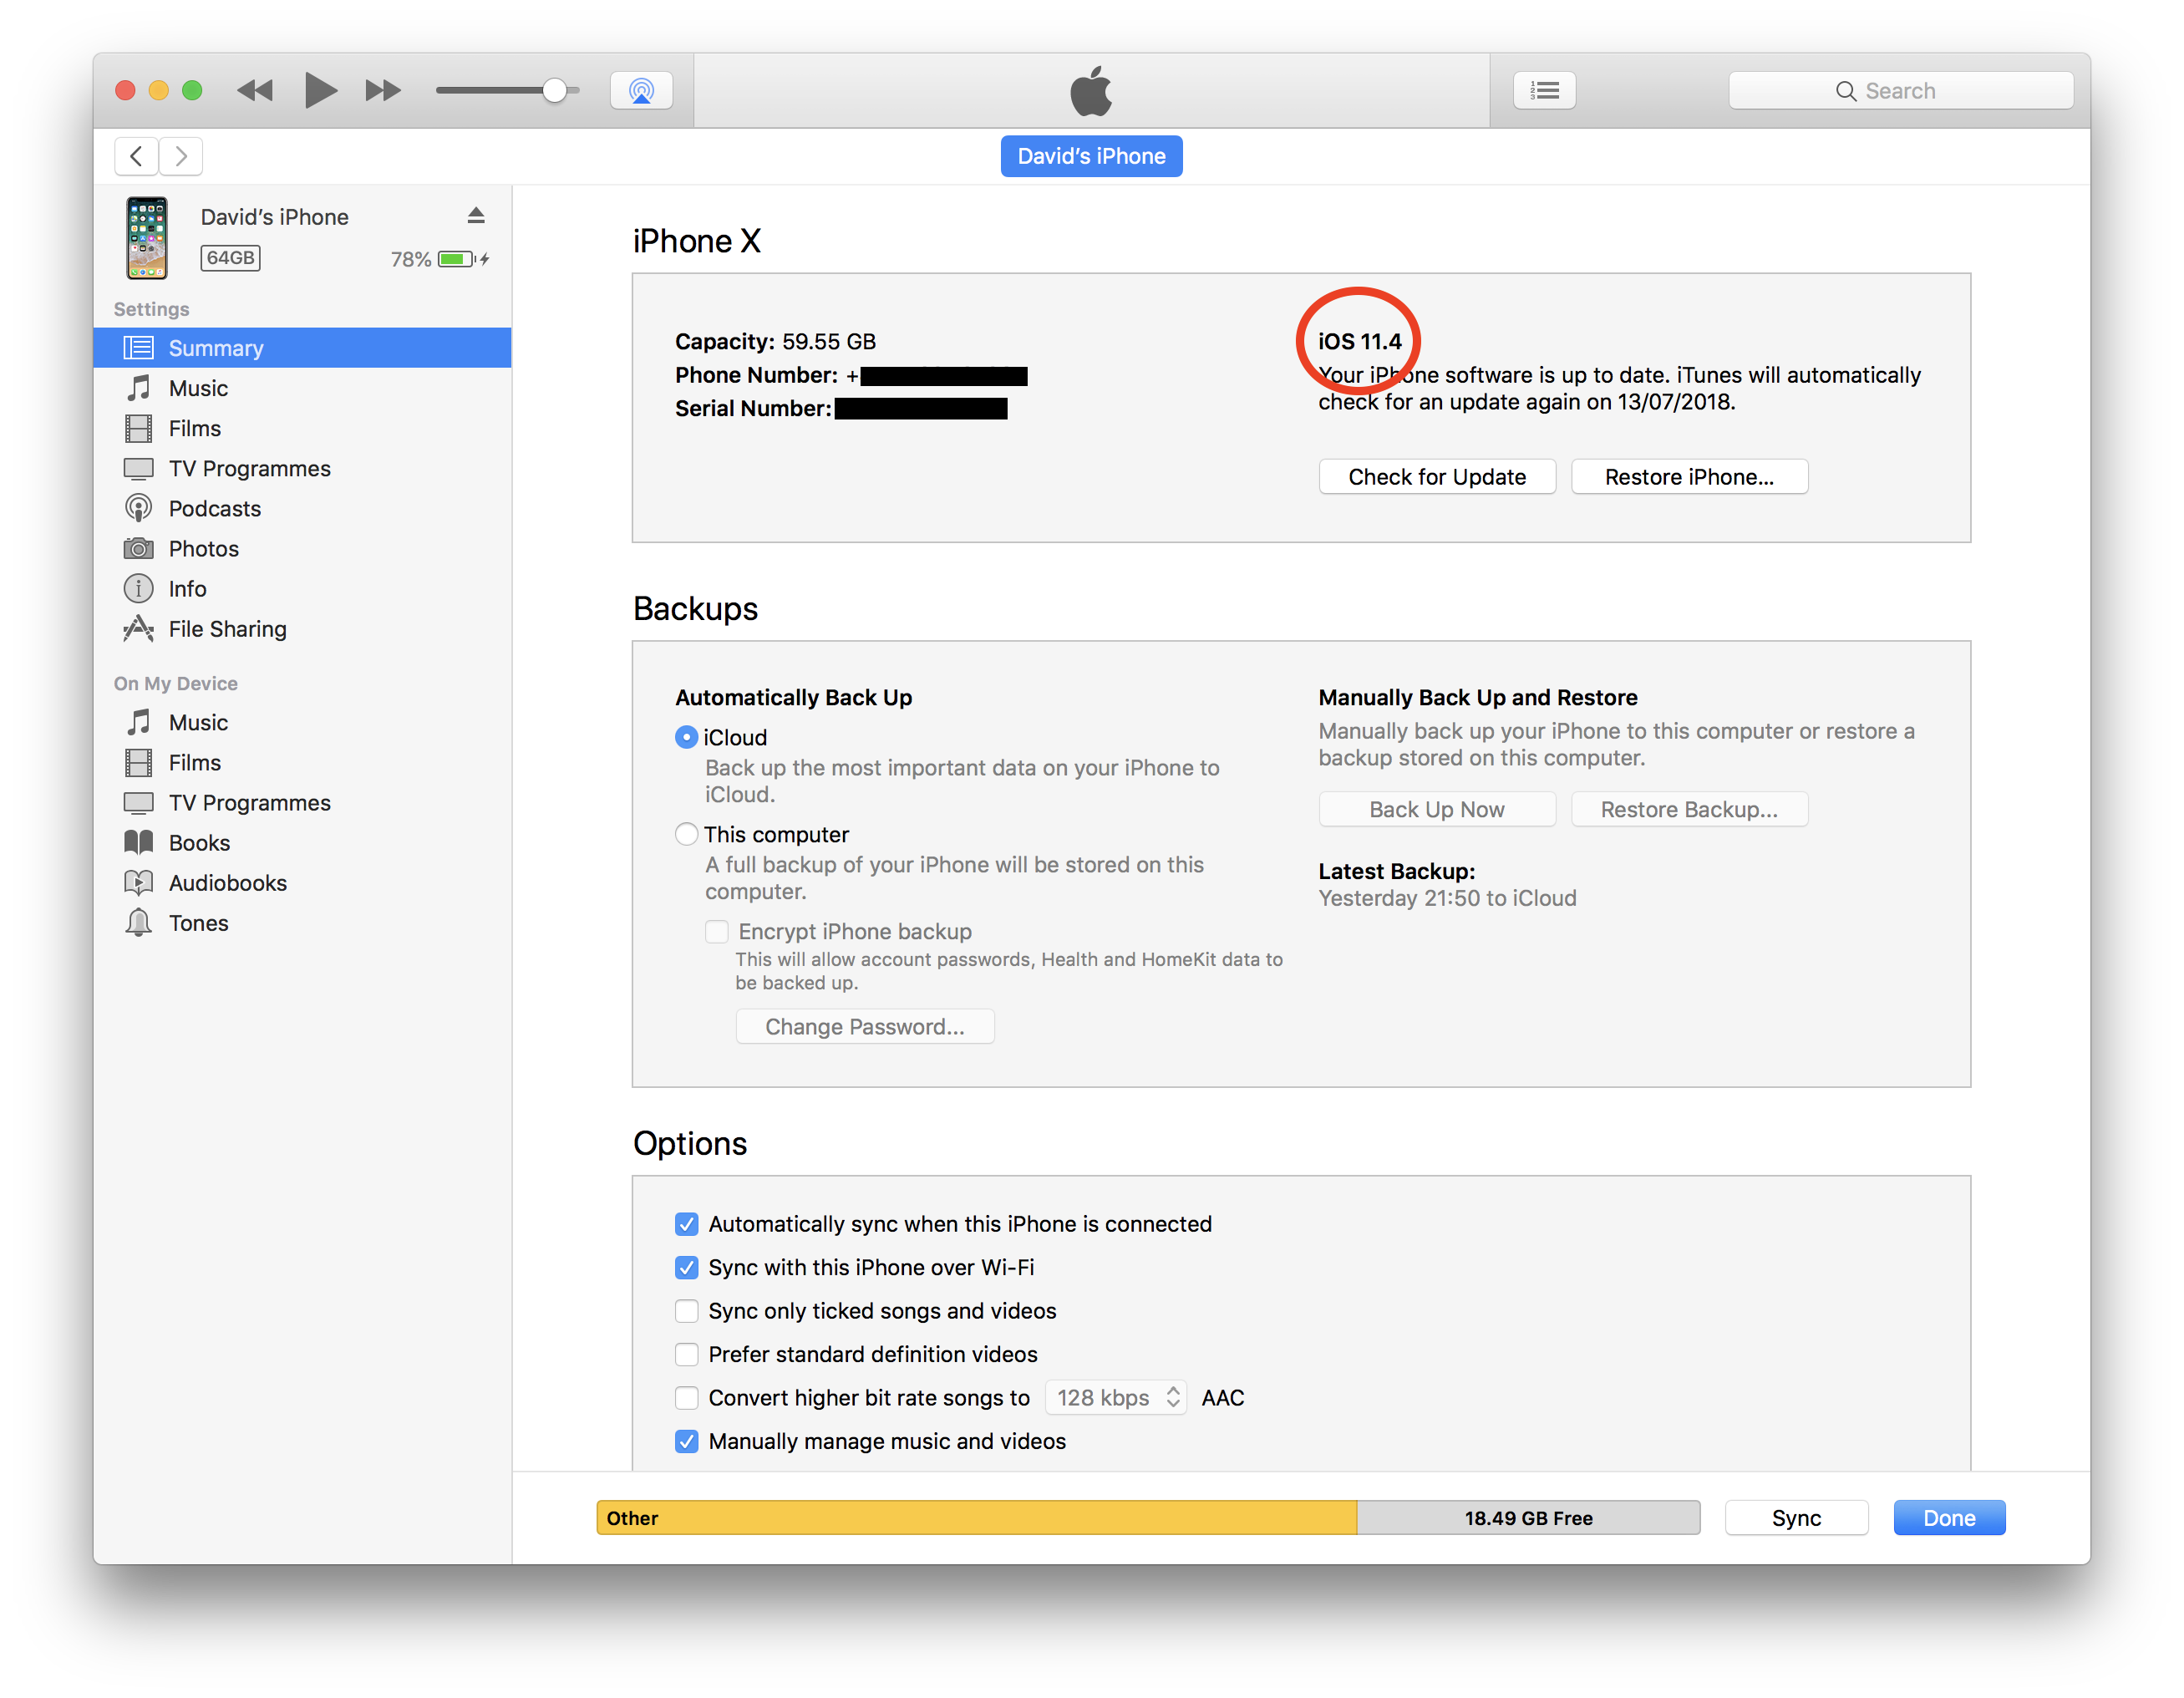Click the 64GB capacity badge

(230, 258)
